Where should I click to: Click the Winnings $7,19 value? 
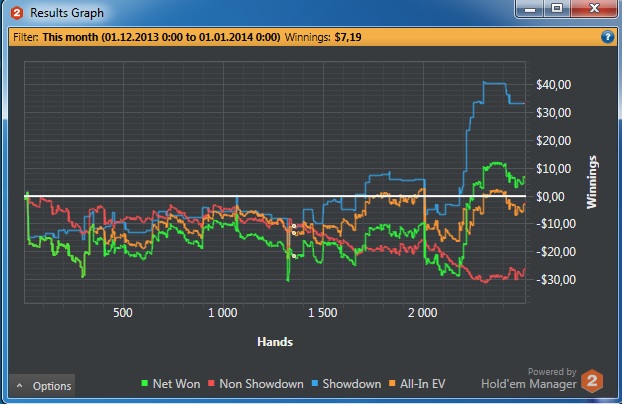point(348,37)
